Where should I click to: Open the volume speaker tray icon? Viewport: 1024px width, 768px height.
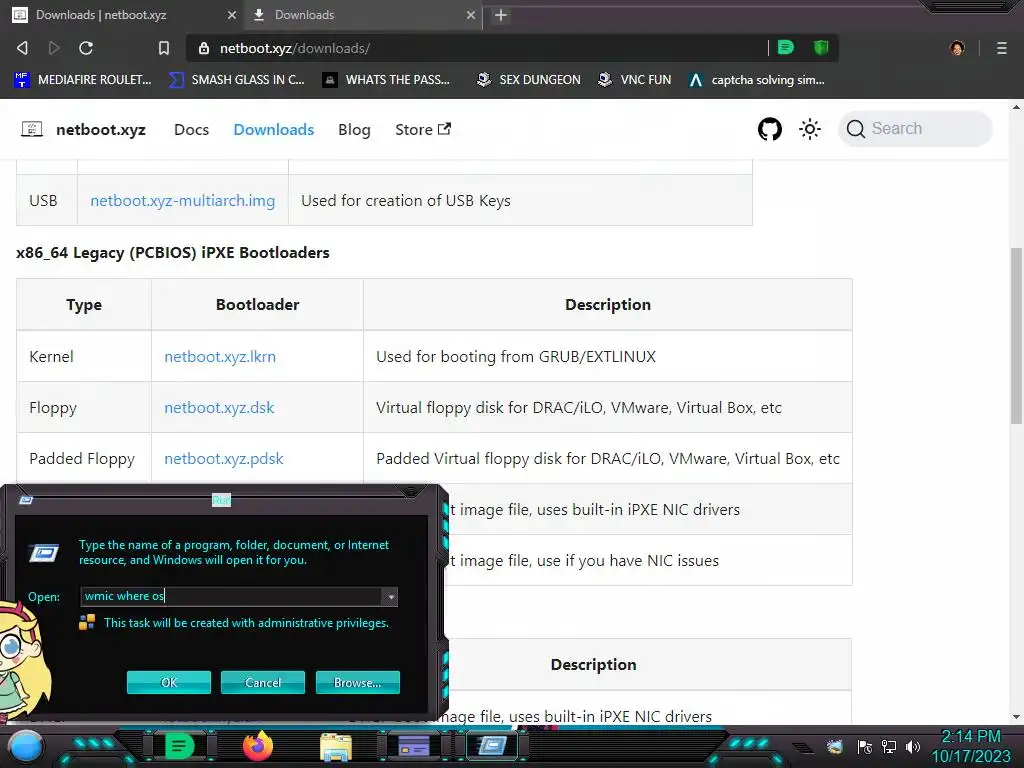click(x=913, y=747)
